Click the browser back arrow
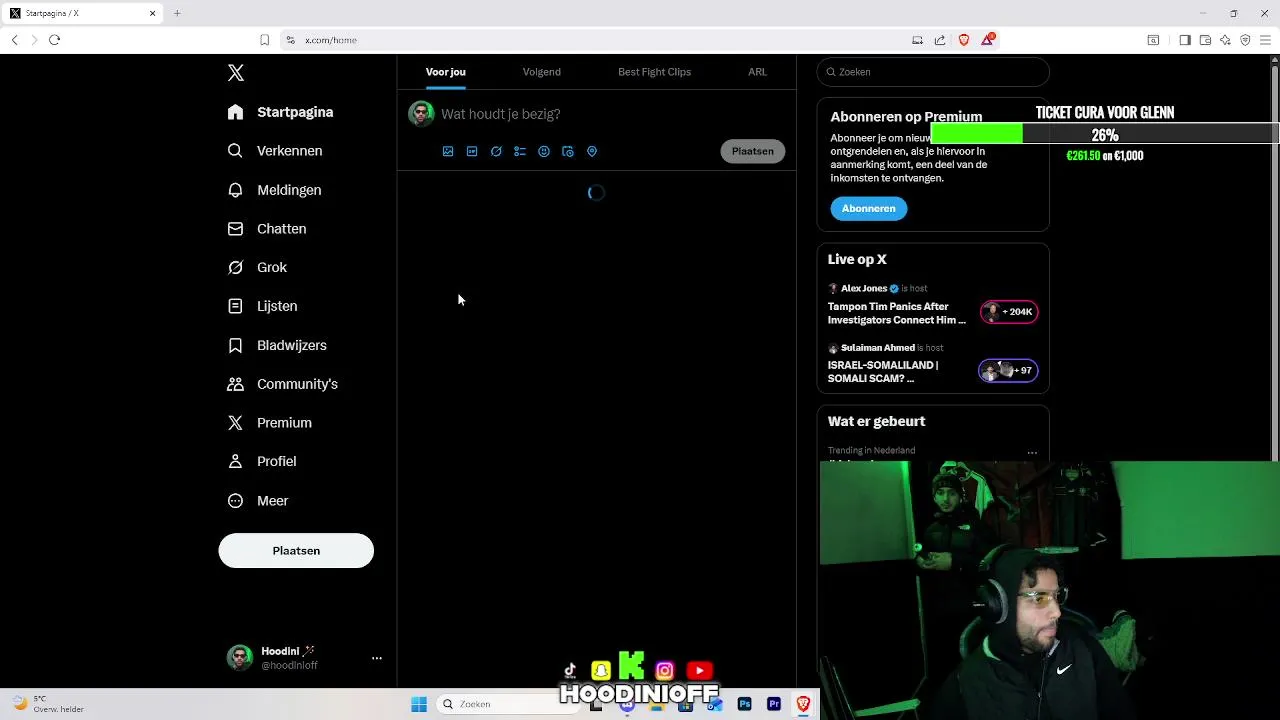1280x720 pixels. 14,40
